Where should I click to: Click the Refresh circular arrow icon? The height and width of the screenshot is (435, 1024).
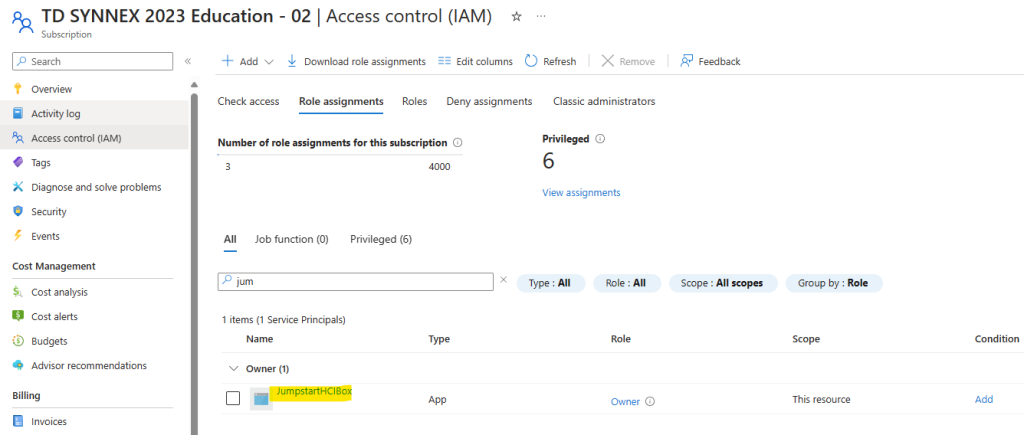click(x=531, y=61)
